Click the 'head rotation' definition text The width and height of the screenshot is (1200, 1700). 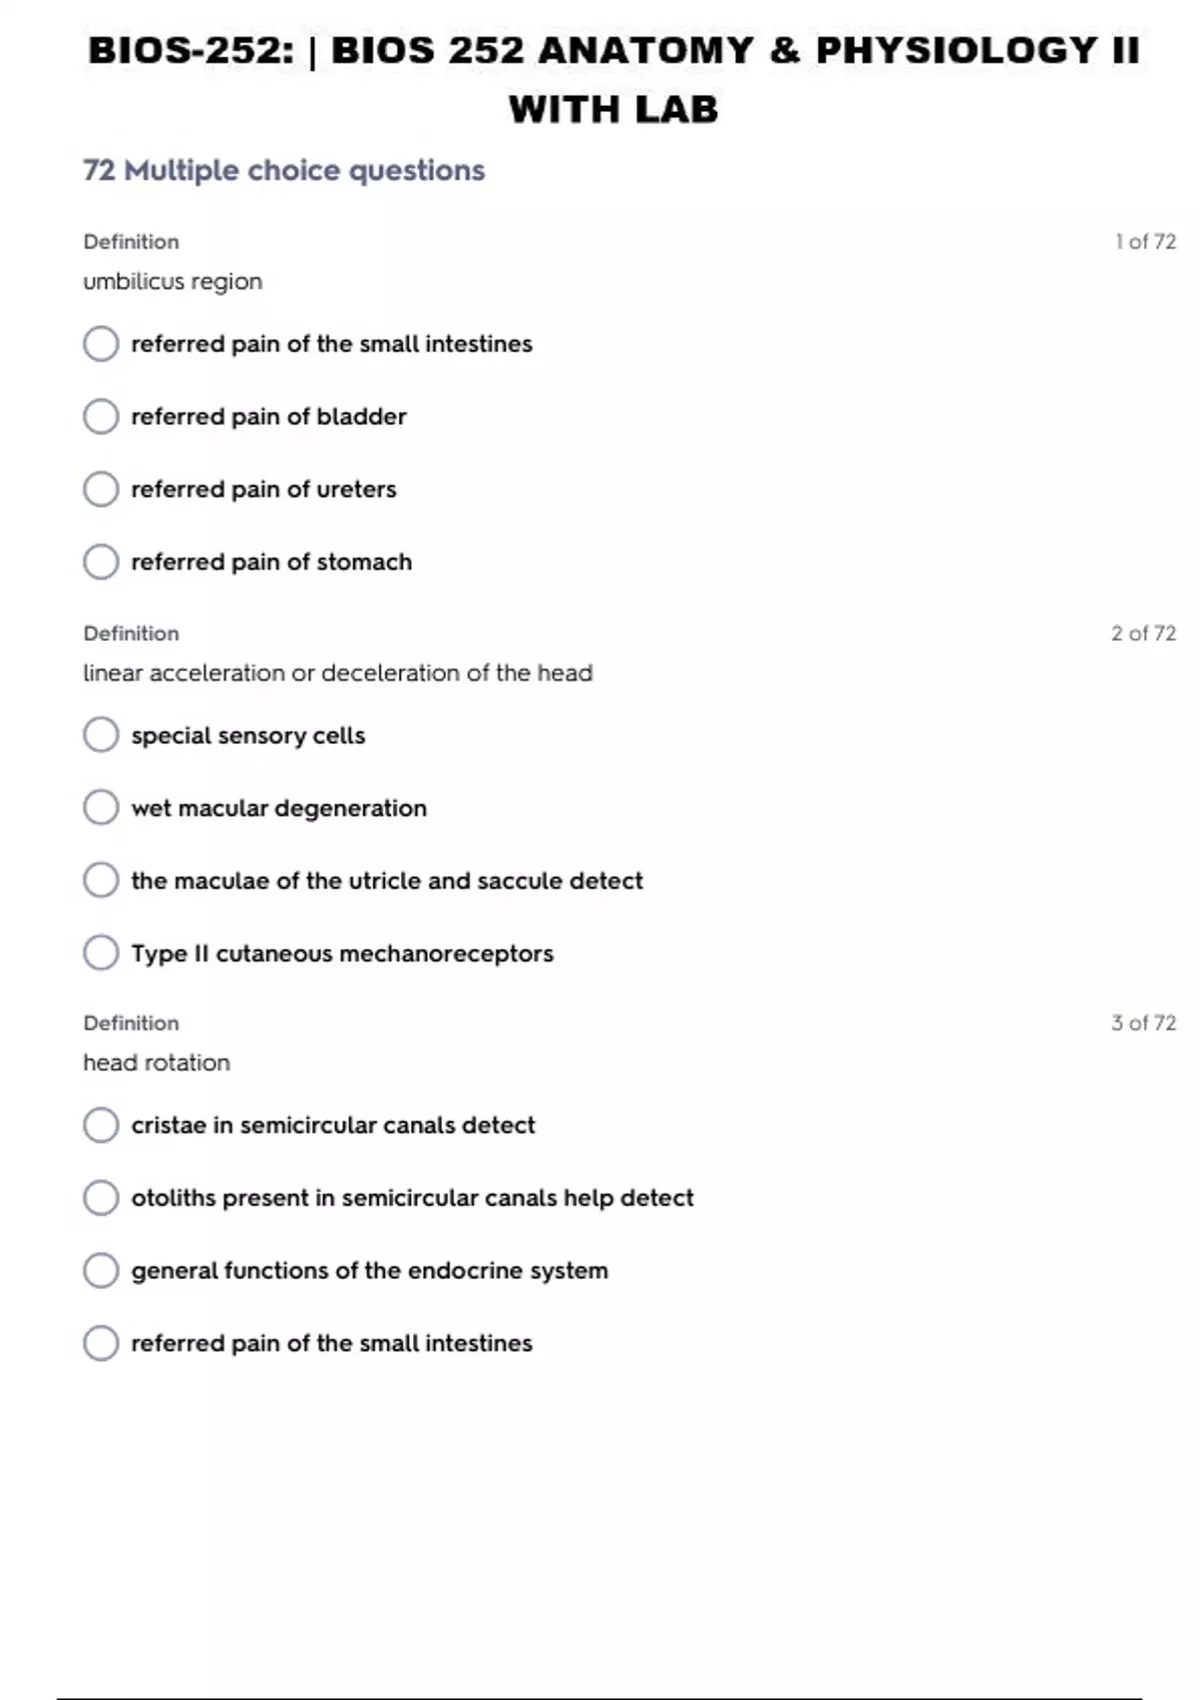(156, 1063)
